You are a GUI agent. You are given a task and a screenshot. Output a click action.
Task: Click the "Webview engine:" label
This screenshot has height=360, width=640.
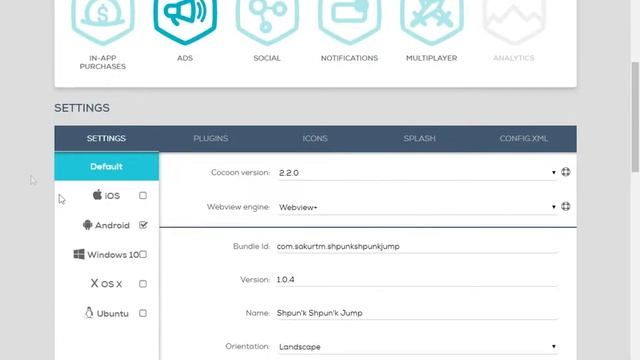click(x=238, y=207)
